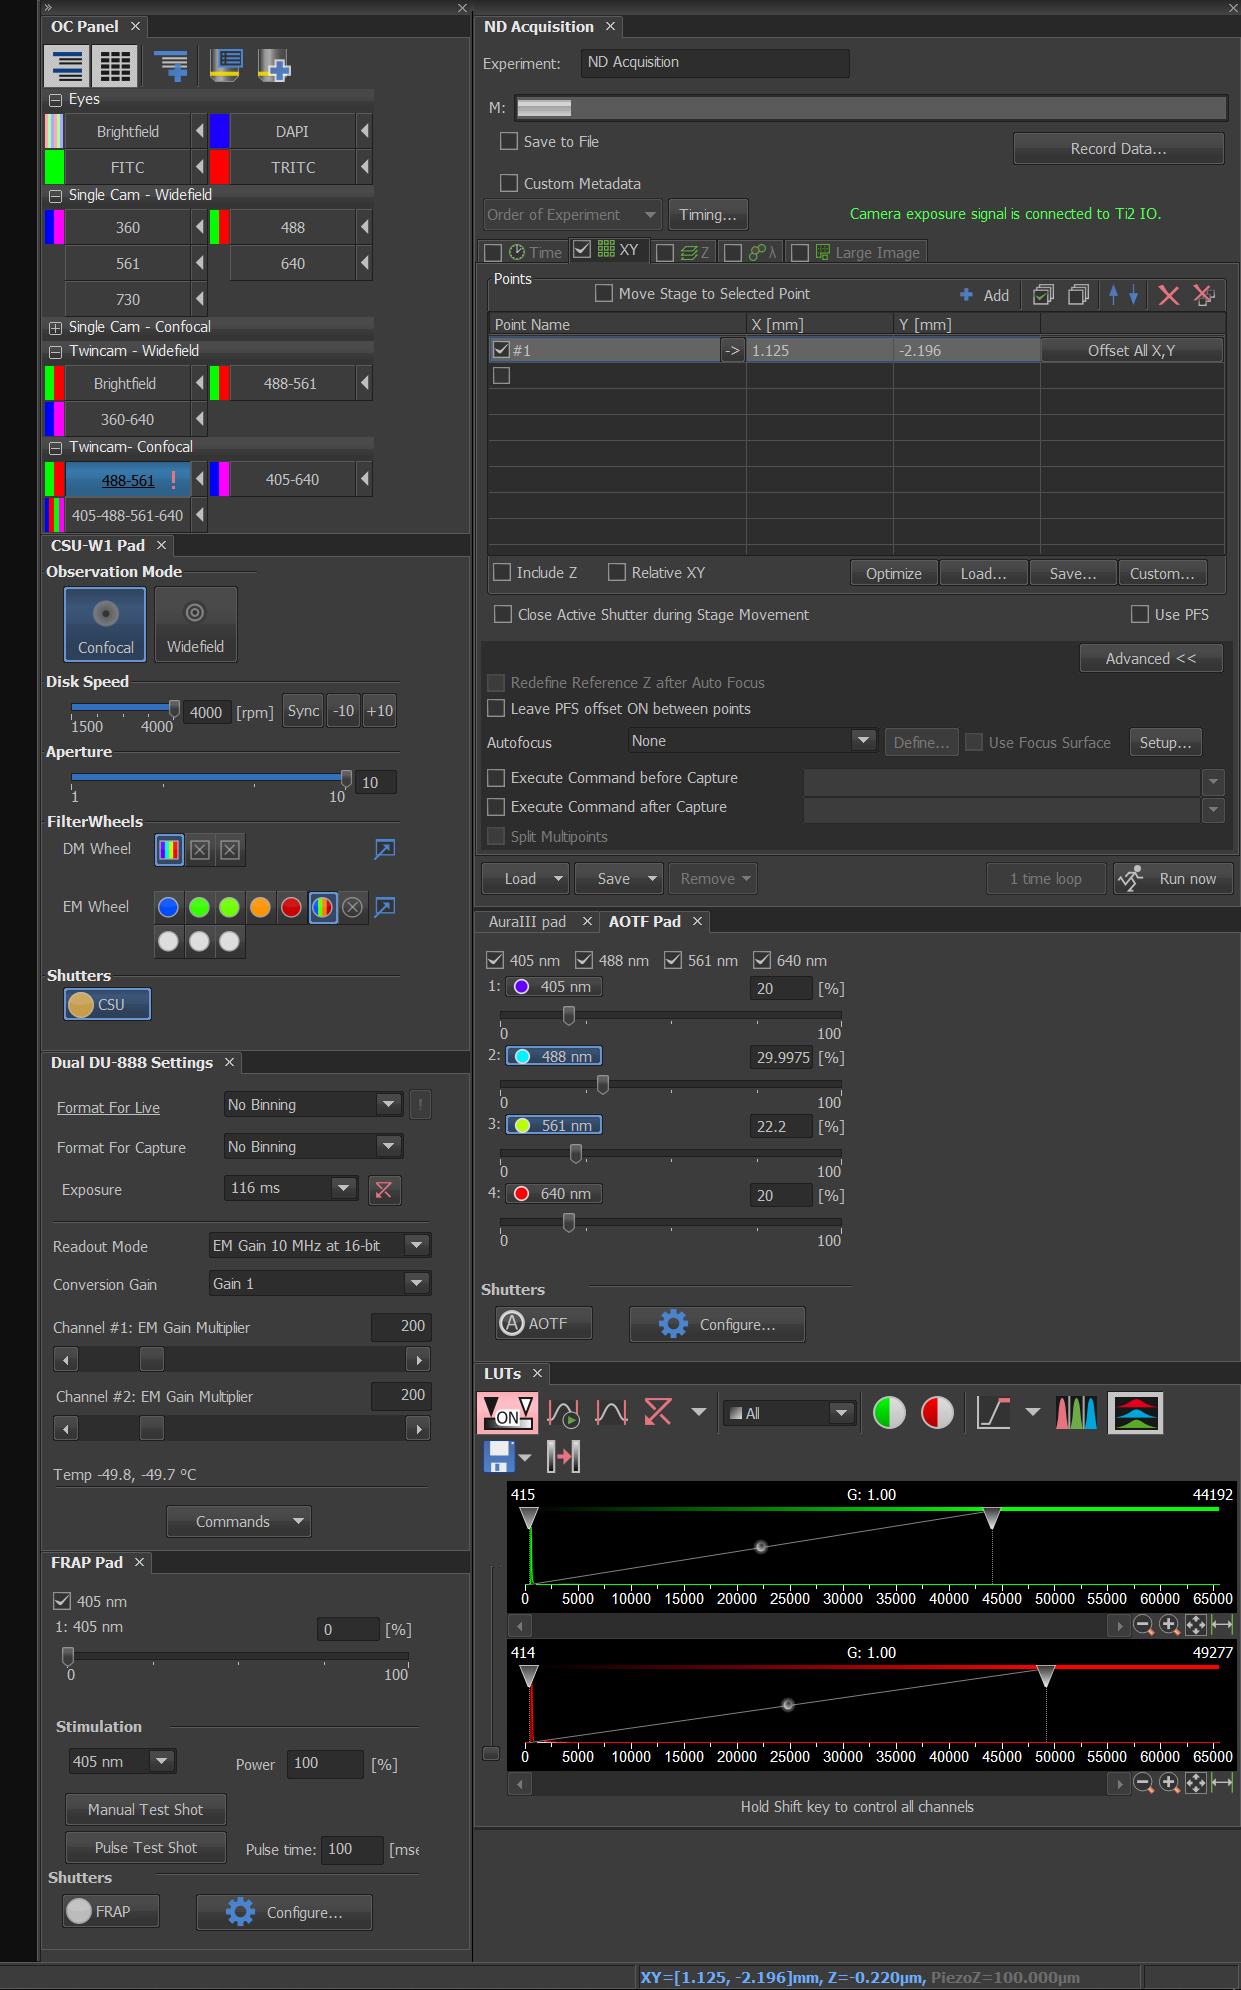Click the green channel half-circle icon
Screen dimensions: 1241x1990
point(889,1413)
